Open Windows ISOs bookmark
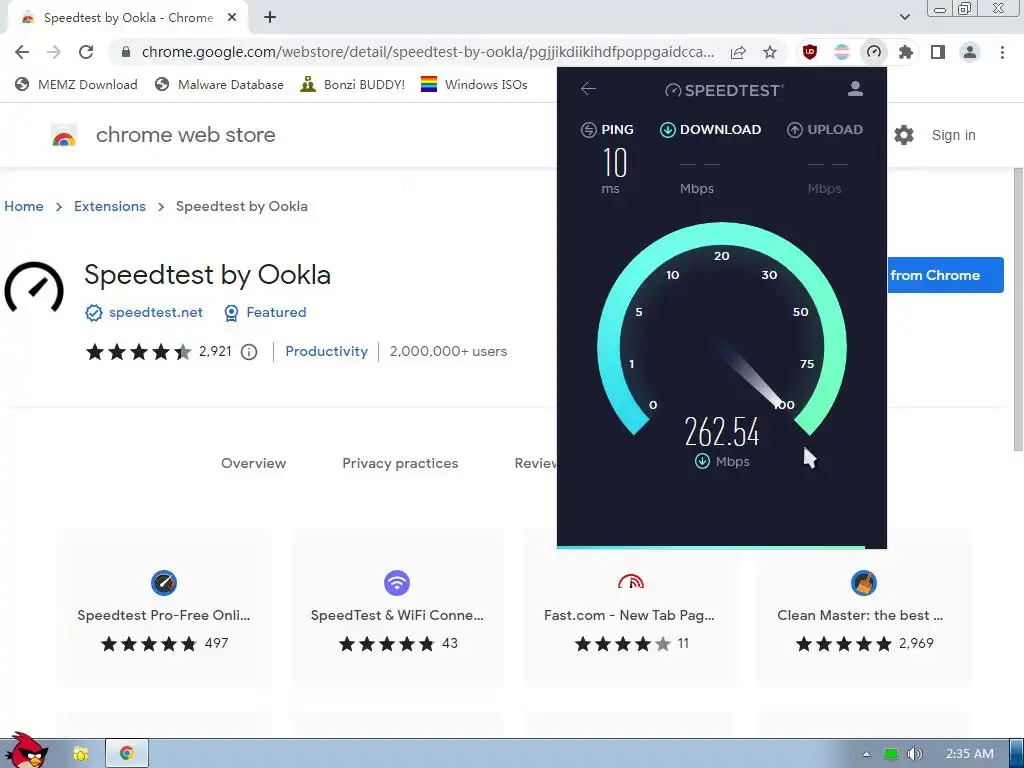The image size is (1024, 768). 474,85
